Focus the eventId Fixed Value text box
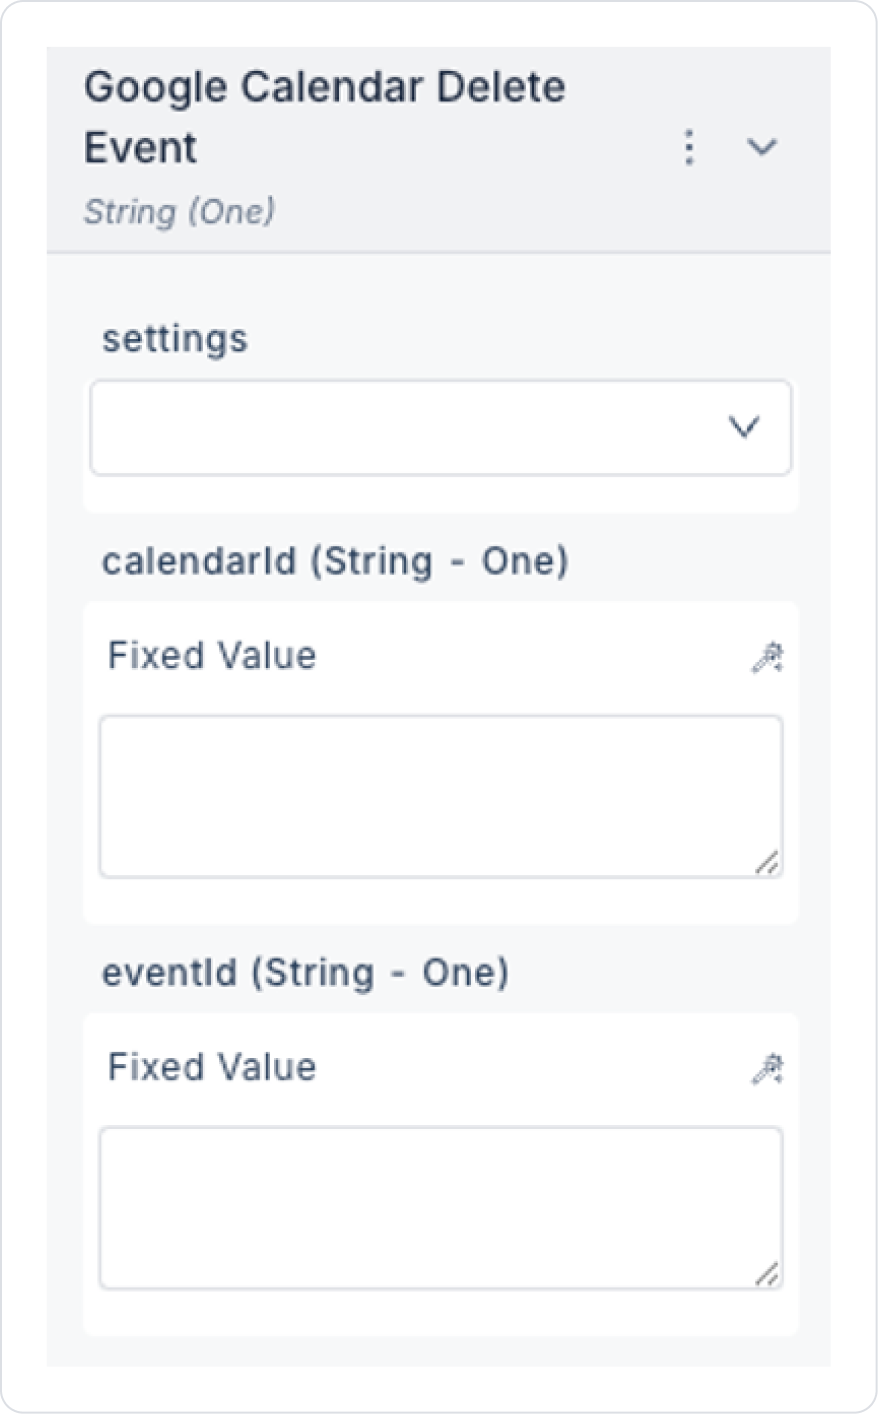878x1414 pixels. pyautogui.click(x=440, y=1207)
